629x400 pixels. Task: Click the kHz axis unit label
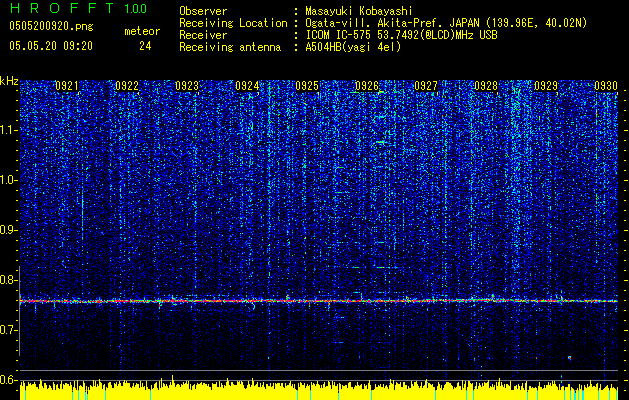(9, 81)
